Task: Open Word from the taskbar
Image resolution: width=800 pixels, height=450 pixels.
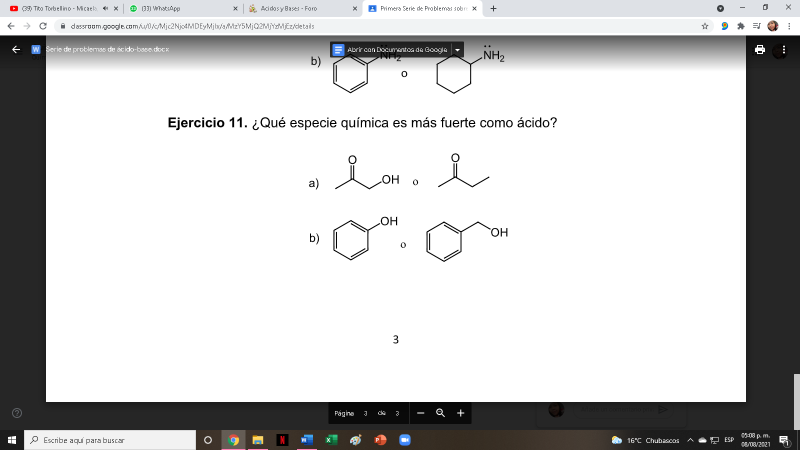Action: point(307,440)
